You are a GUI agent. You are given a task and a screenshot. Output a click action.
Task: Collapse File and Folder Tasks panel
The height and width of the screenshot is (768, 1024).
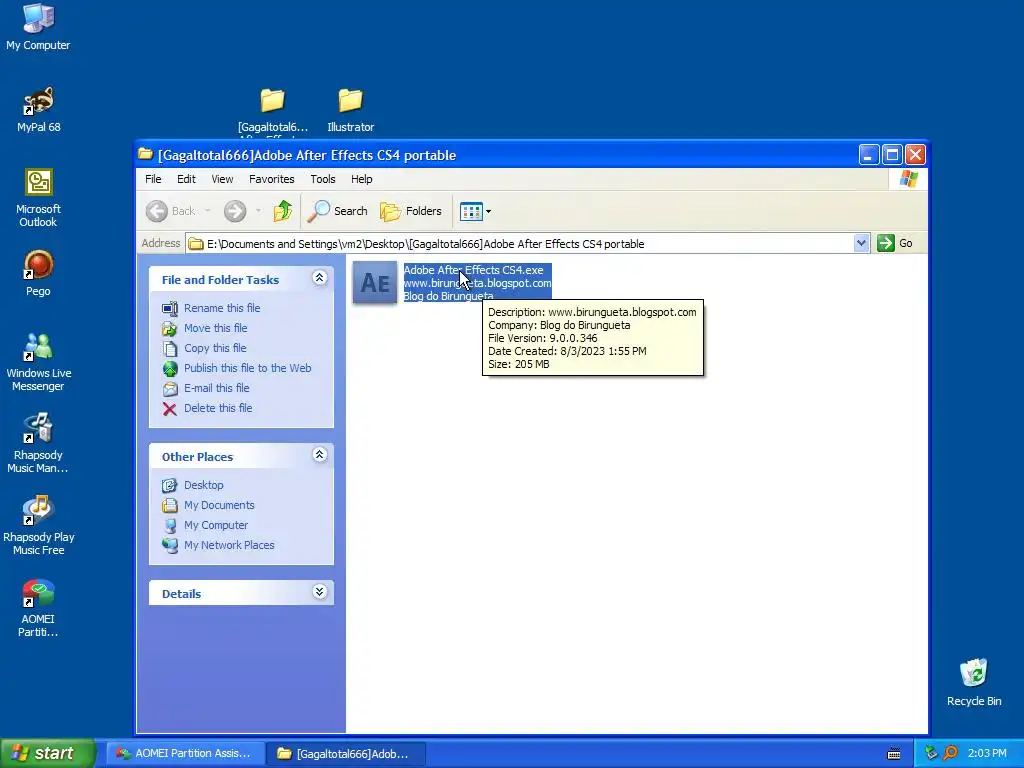[319, 278]
